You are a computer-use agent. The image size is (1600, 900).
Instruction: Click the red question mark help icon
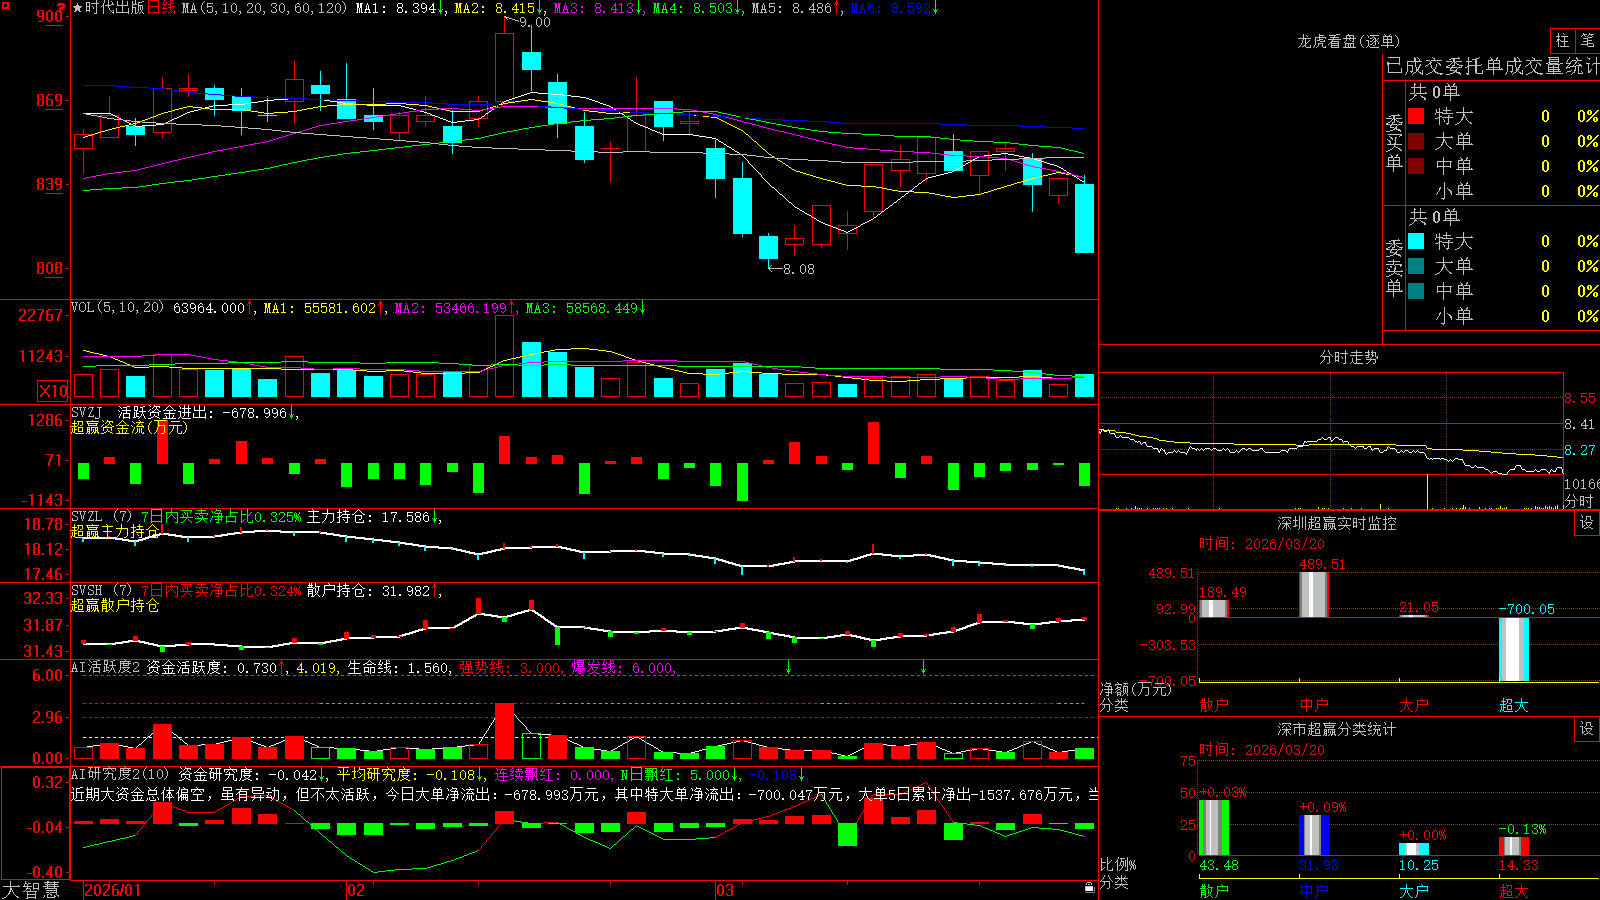tap(62, 8)
